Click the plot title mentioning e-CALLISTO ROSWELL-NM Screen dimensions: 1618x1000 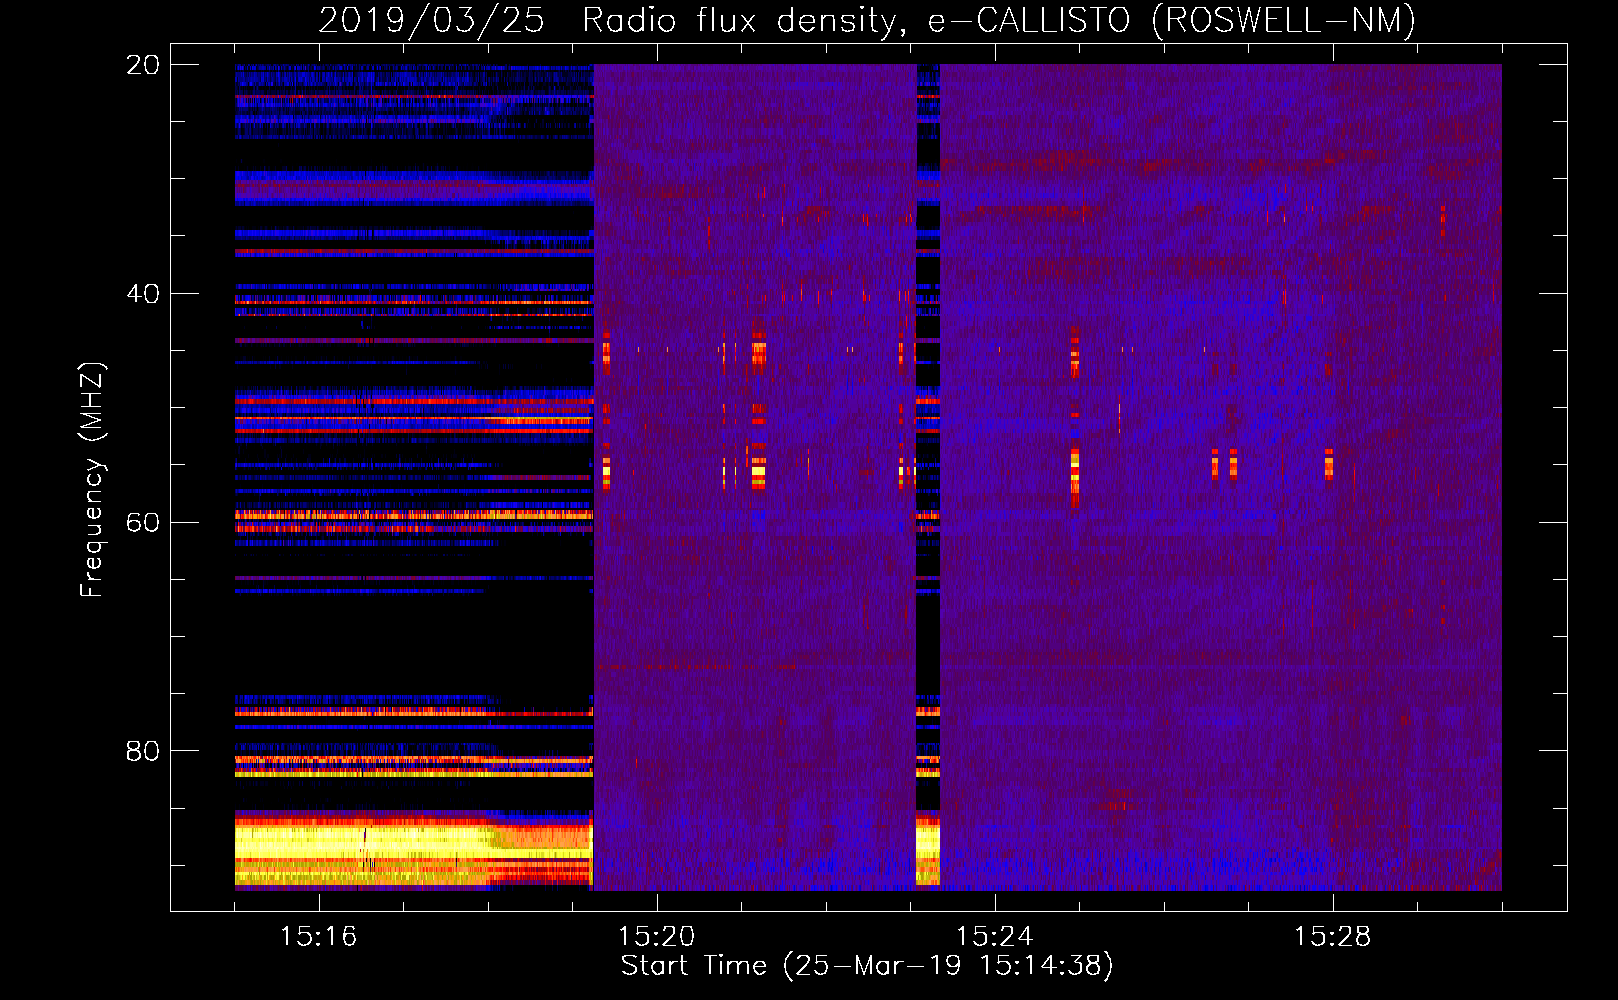pyautogui.click(x=867, y=20)
